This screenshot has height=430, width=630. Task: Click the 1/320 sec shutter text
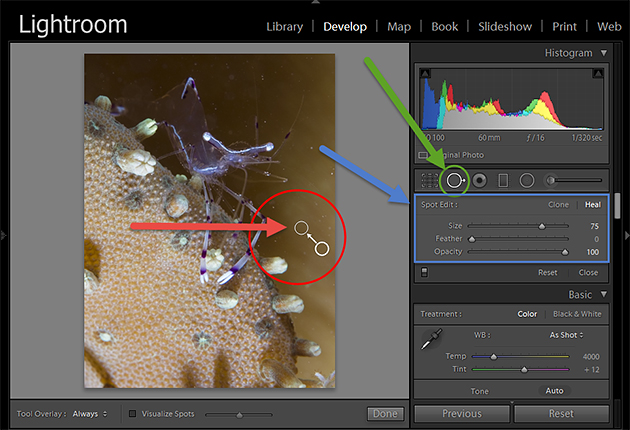point(587,138)
